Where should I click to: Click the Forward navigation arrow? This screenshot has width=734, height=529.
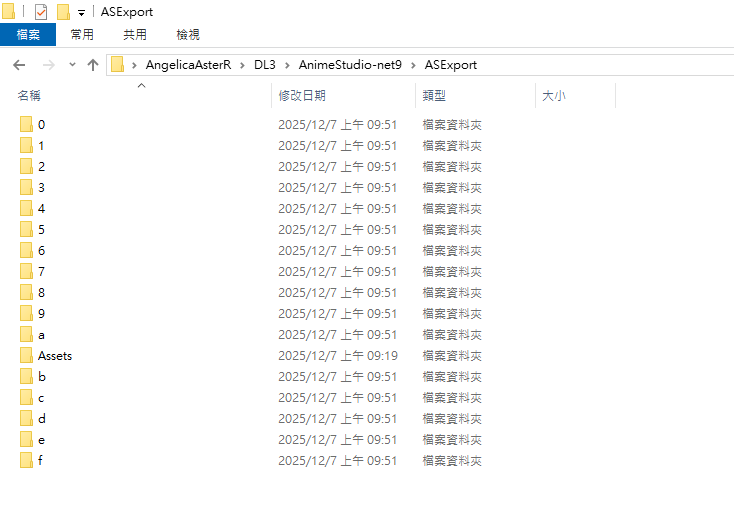point(46,65)
